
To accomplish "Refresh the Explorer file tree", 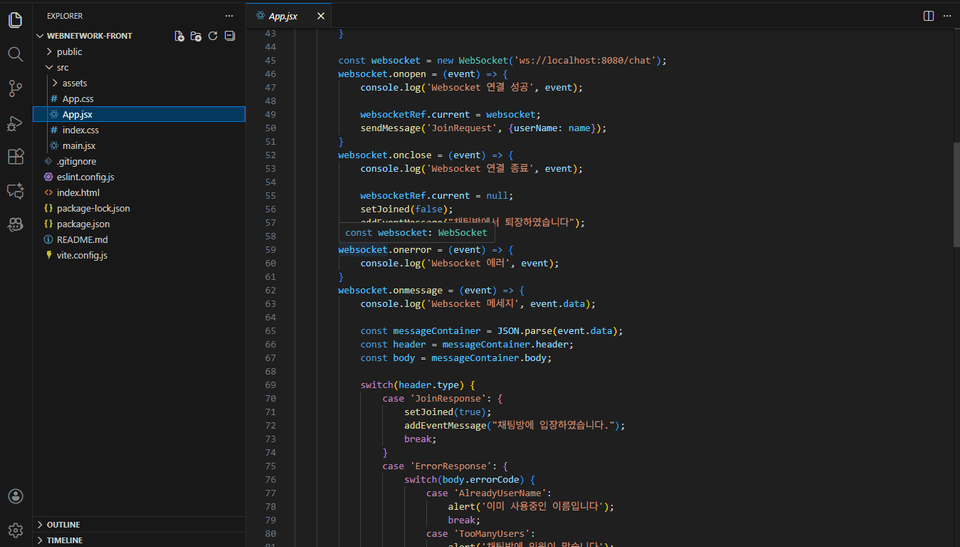I will 213,36.
